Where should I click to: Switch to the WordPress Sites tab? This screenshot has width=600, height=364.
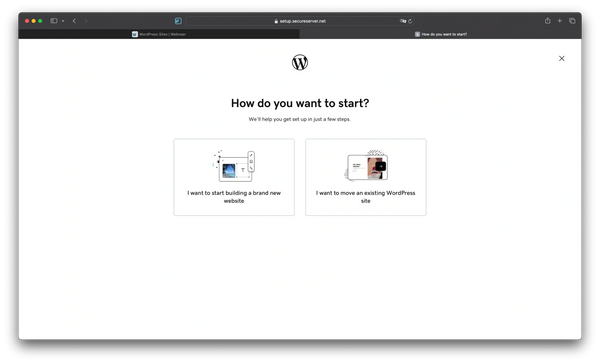click(x=159, y=34)
